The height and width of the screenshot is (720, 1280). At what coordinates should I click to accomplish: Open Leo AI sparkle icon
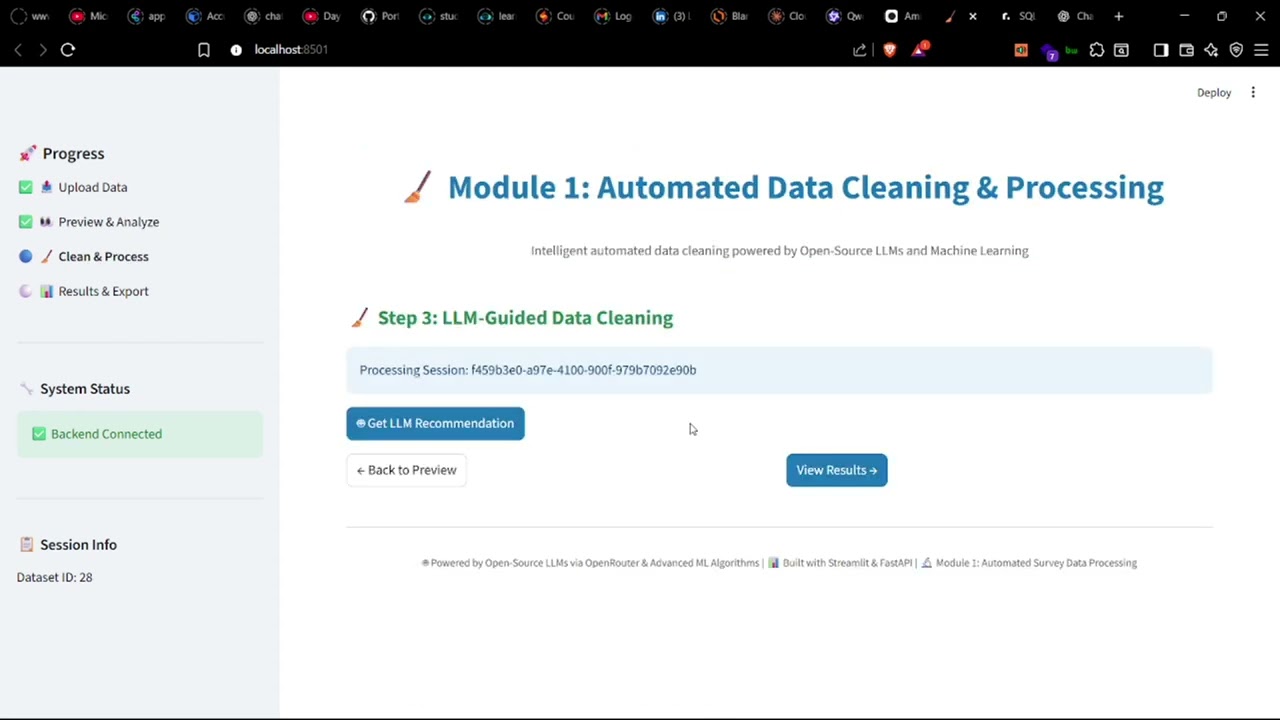tap(1211, 50)
